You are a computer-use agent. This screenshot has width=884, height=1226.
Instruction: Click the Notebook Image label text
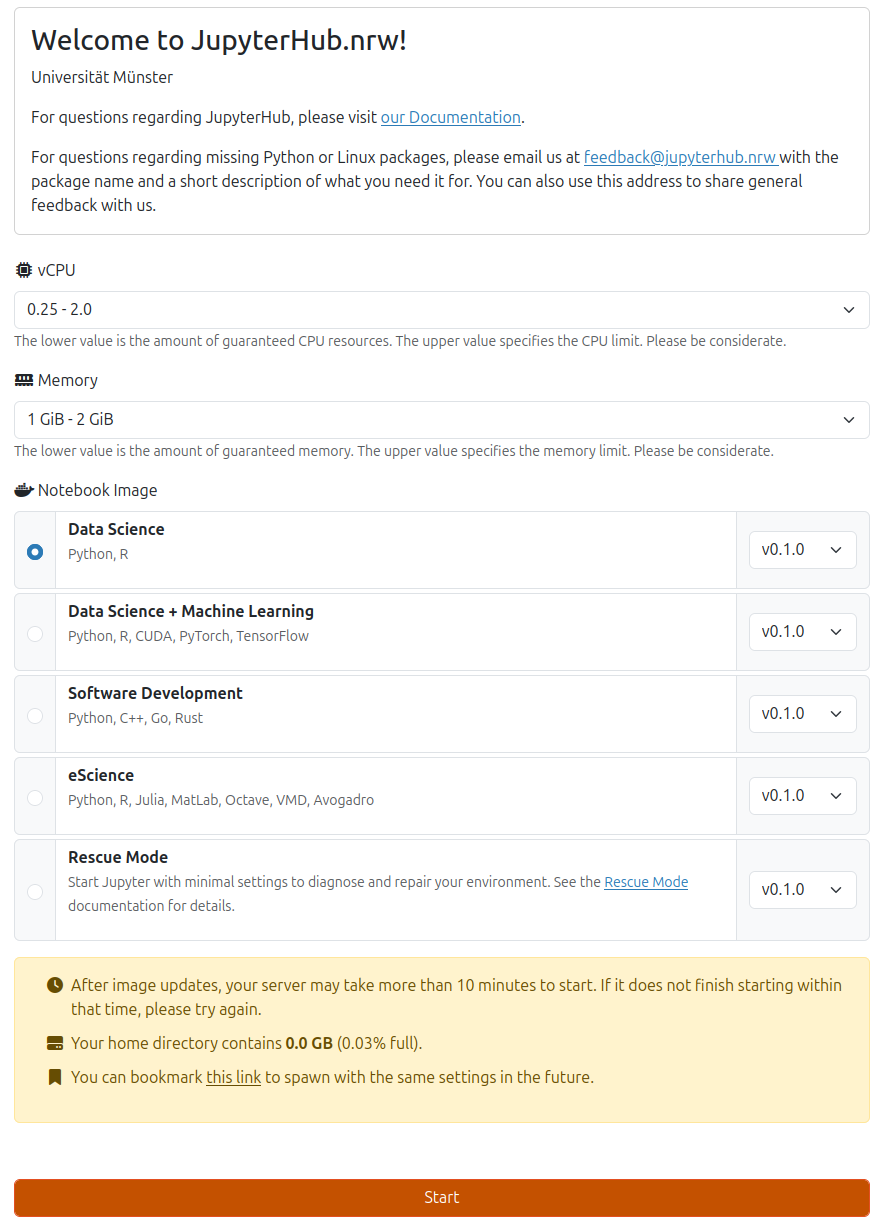click(x=98, y=490)
